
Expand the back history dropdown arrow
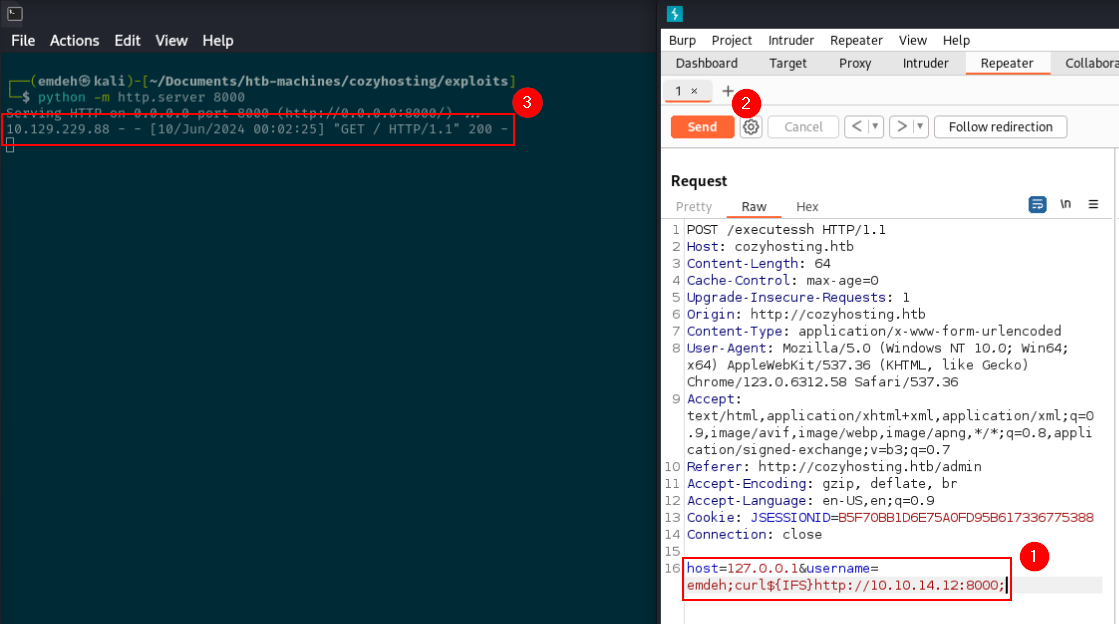tap(875, 127)
